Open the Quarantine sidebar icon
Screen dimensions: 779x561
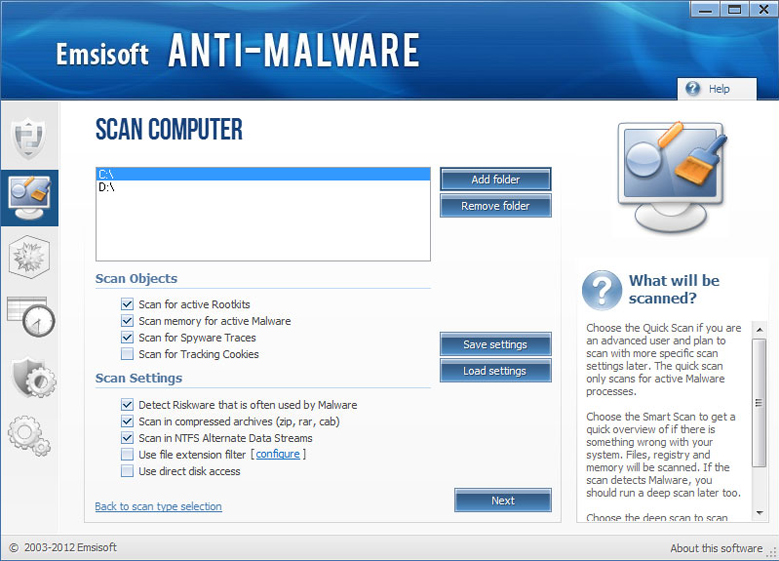coord(29,258)
